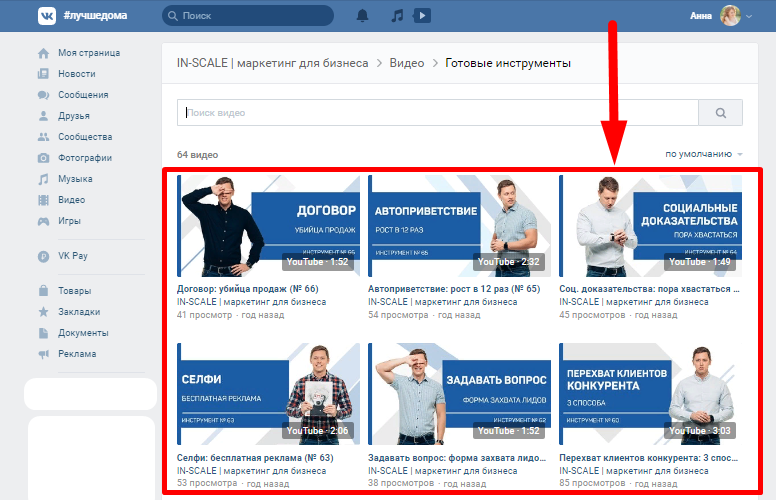Click 85 просмотров text under Перехват video

(x=592, y=483)
